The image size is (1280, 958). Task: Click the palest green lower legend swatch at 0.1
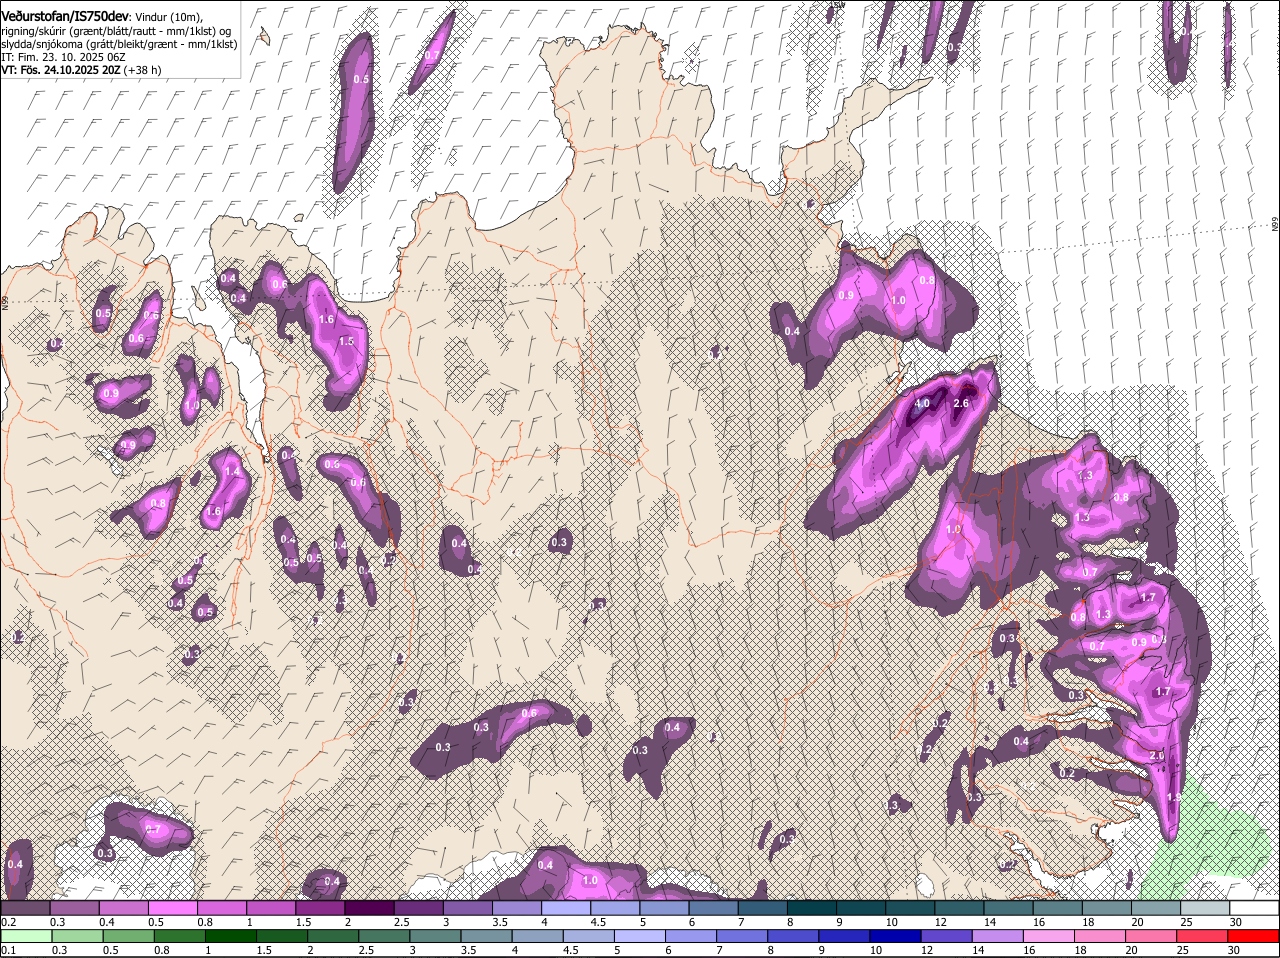[x=26, y=936]
